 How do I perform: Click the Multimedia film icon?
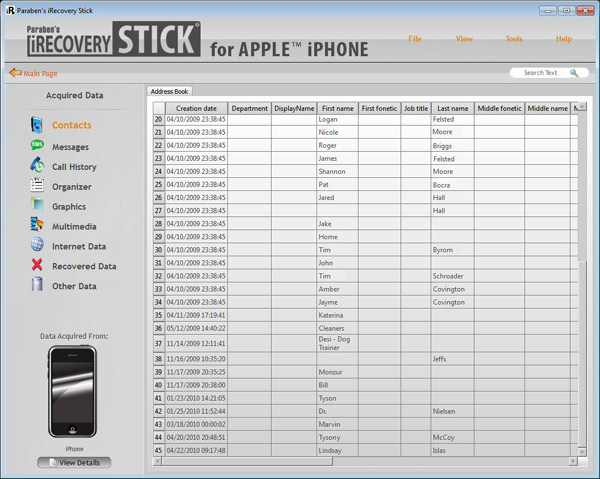coord(37,225)
